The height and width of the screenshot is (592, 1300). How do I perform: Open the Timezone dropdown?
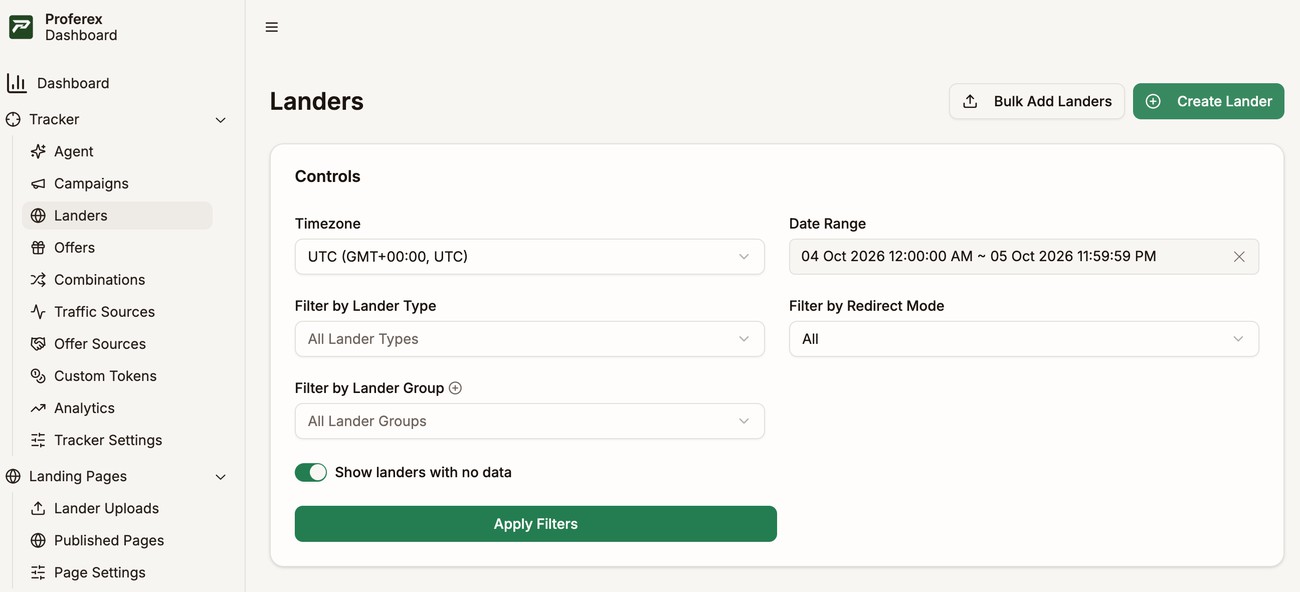pyautogui.click(x=530, y=256)
